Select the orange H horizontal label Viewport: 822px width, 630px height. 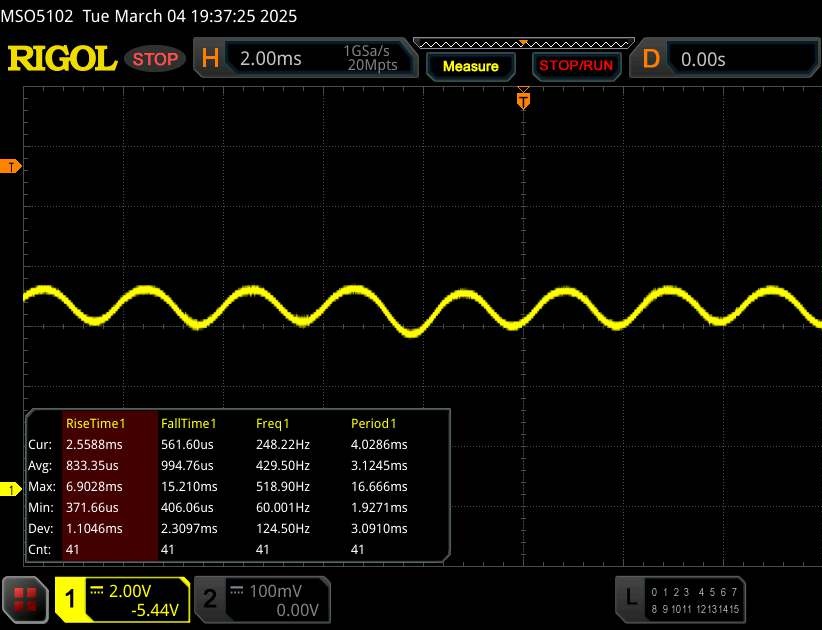click(210, 58)
